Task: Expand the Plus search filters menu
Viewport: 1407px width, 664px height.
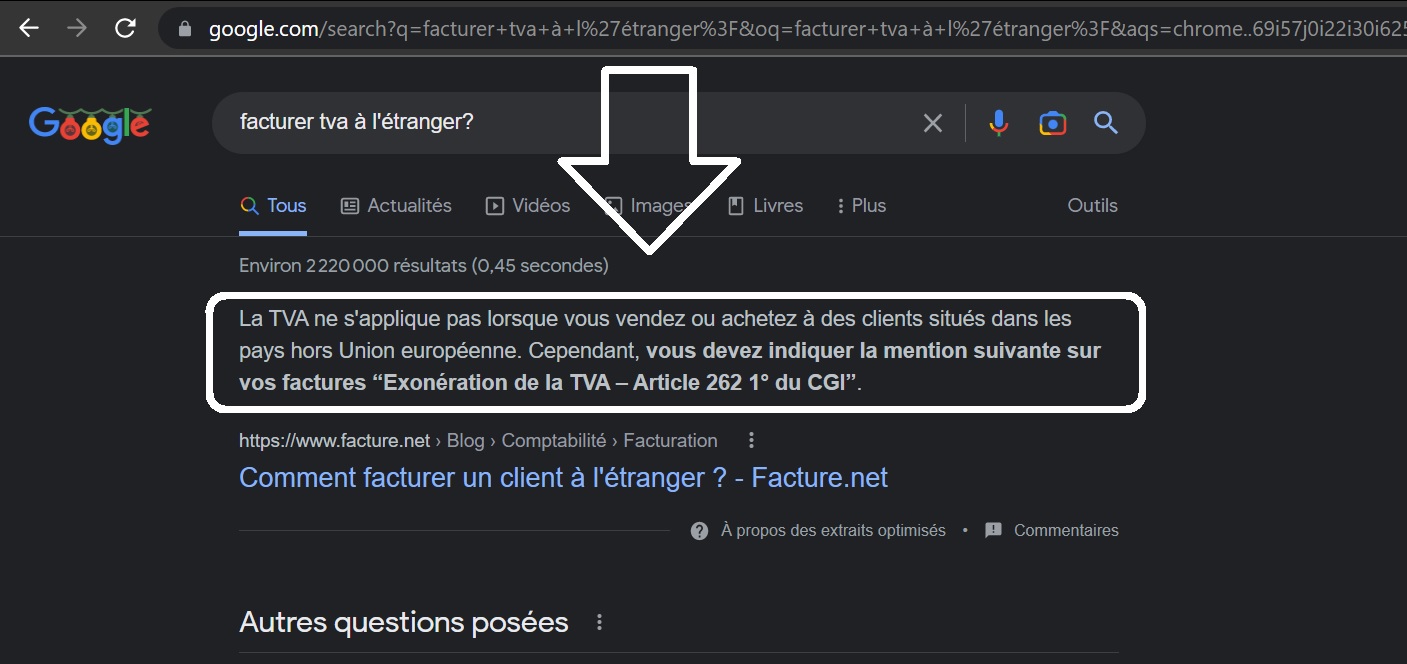Action: (861, 205)
